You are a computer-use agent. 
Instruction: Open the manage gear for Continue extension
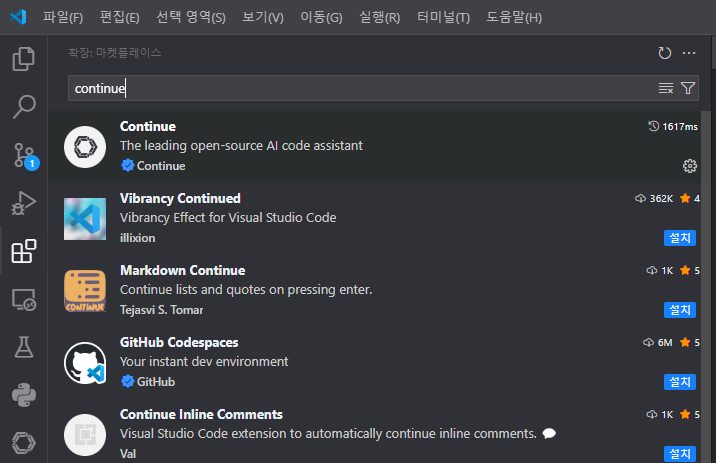tap(690, 166)
